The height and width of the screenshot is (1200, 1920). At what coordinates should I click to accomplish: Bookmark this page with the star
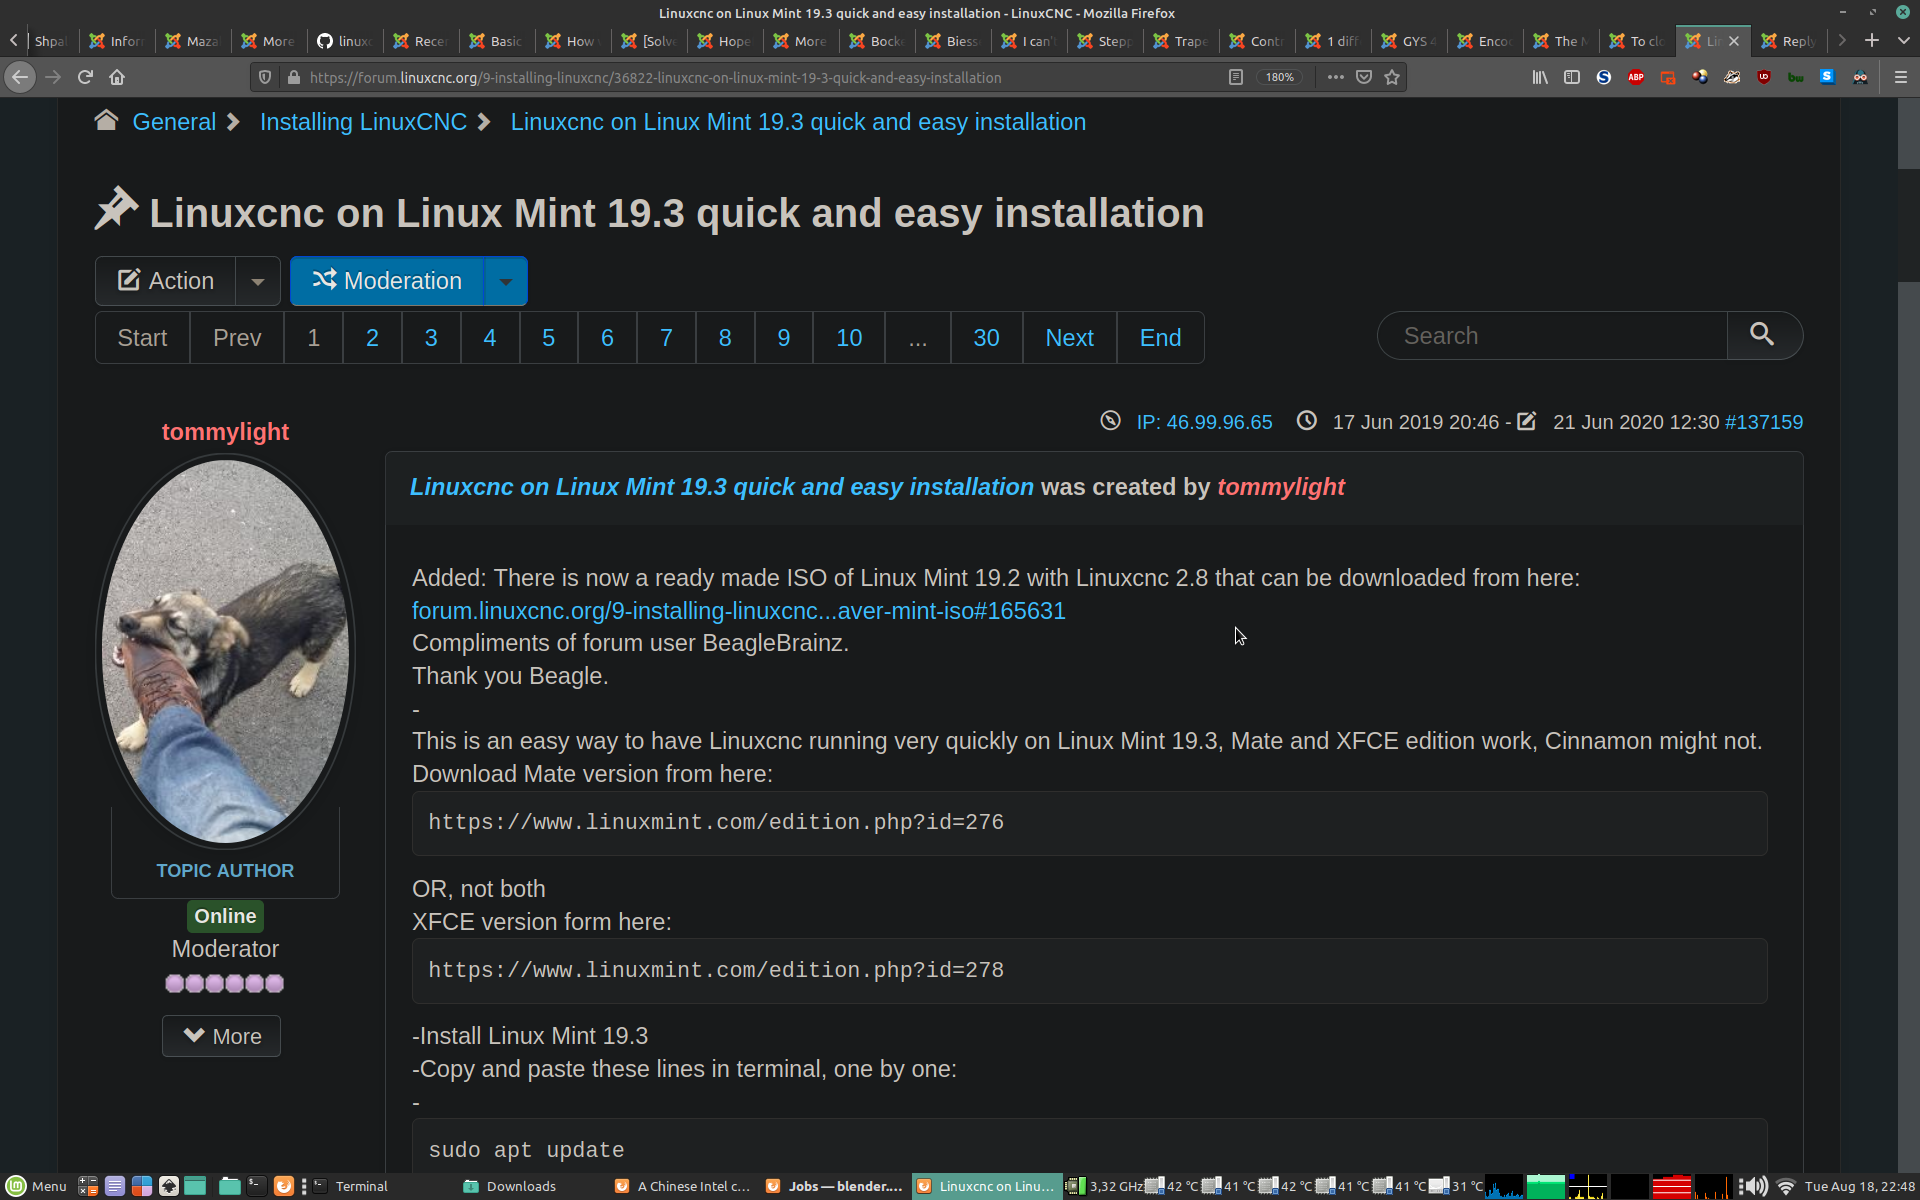1392,77
